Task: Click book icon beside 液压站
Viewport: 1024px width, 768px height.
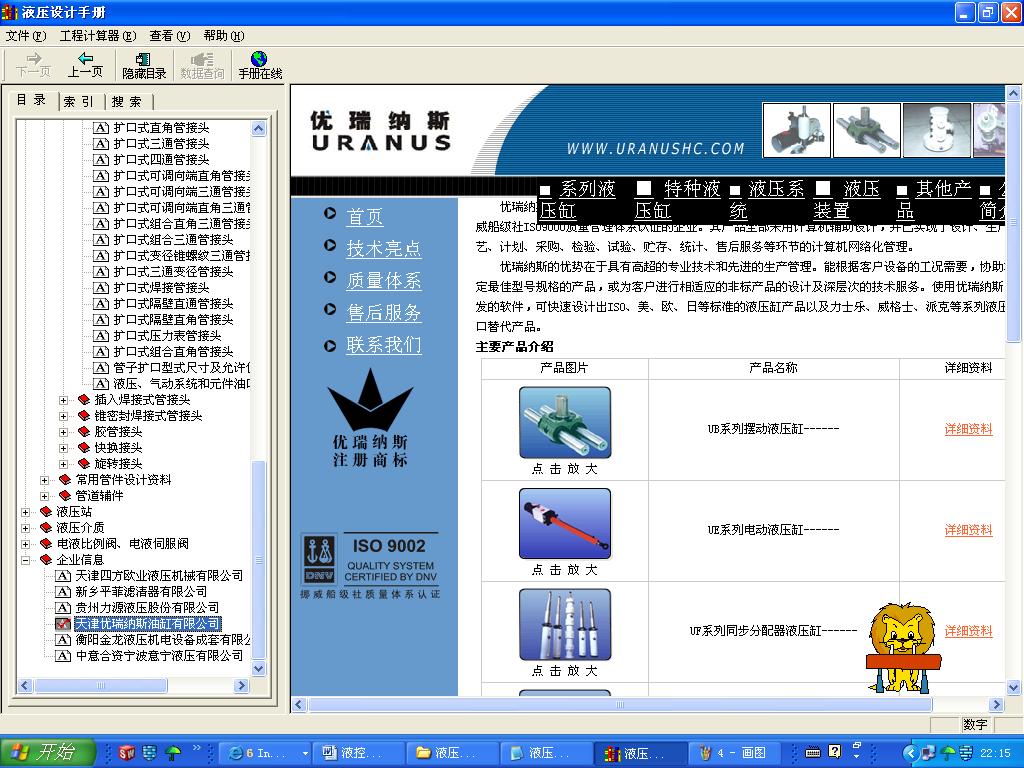Action: [x=46, y=511]
